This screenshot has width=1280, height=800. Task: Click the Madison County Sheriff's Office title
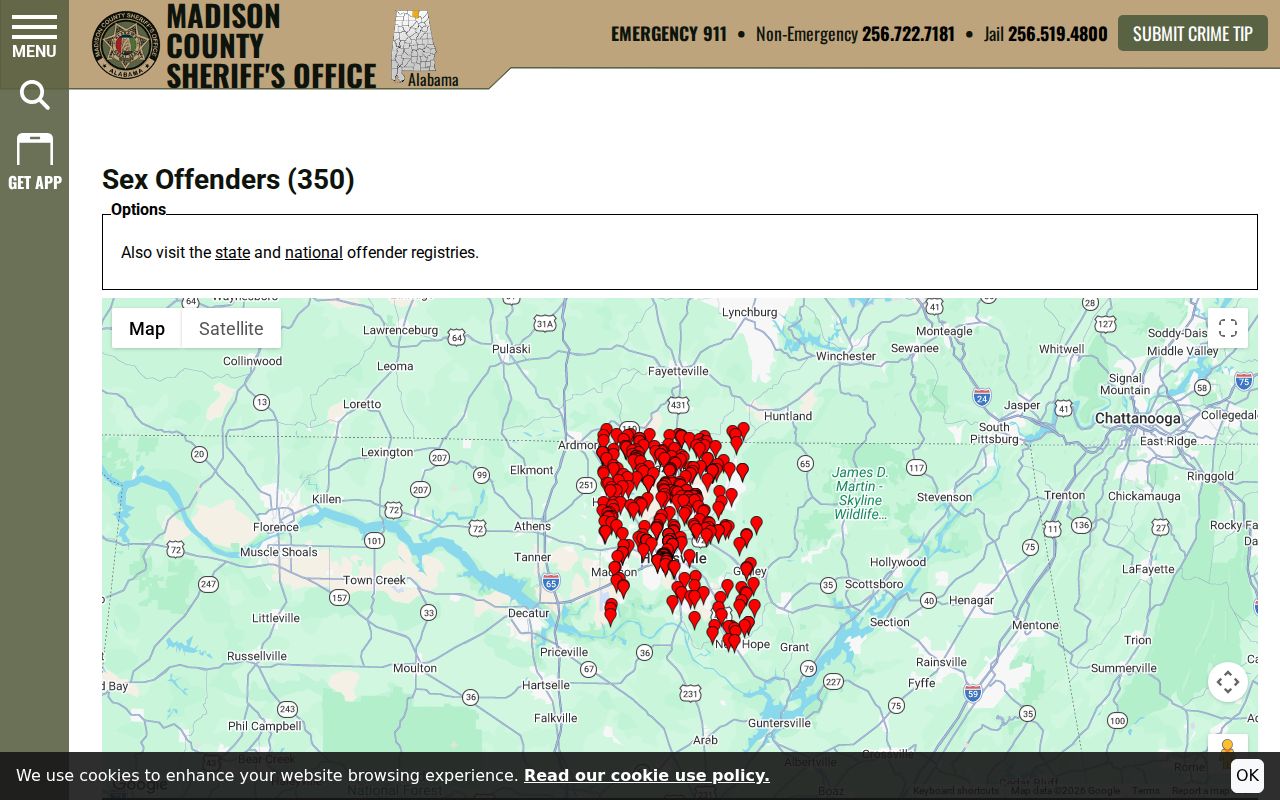click(x=271, y=45)
